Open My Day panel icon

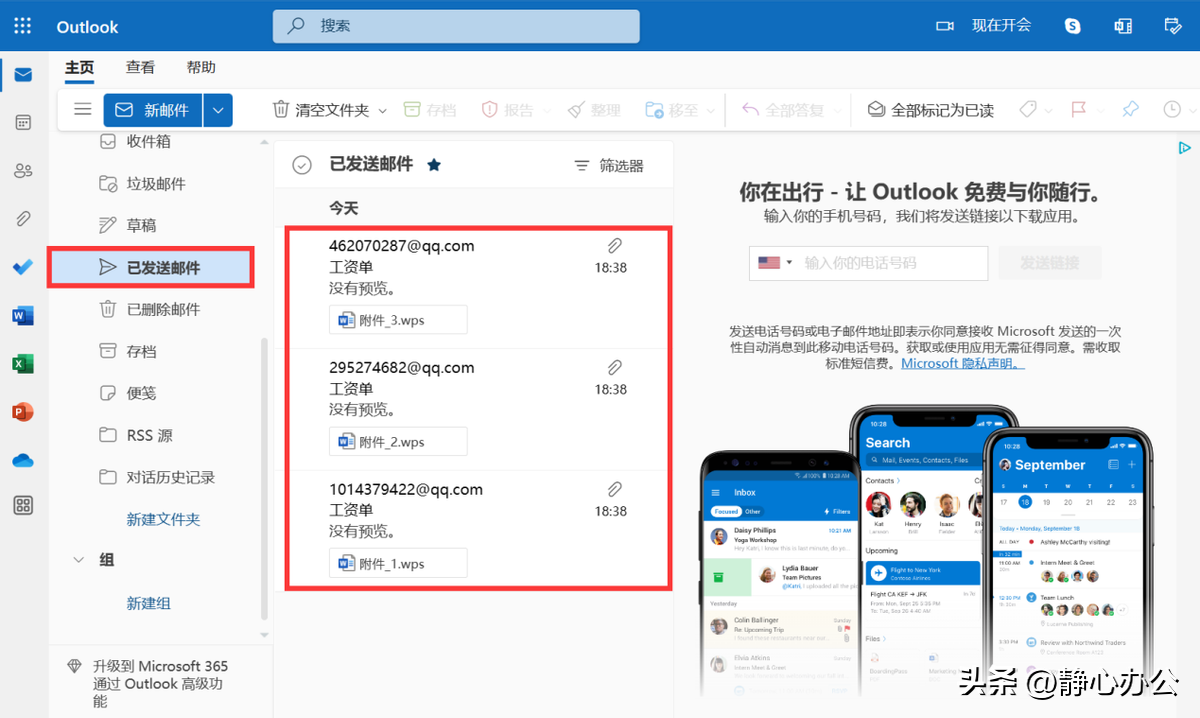point(1173,26)
